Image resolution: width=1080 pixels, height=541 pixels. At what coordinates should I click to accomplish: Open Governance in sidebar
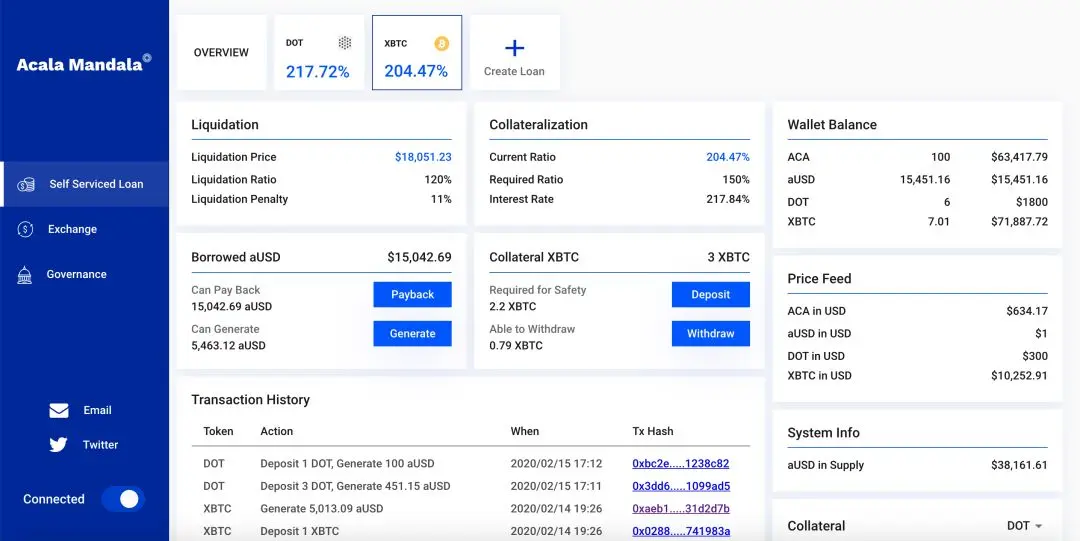pos(84,274)
